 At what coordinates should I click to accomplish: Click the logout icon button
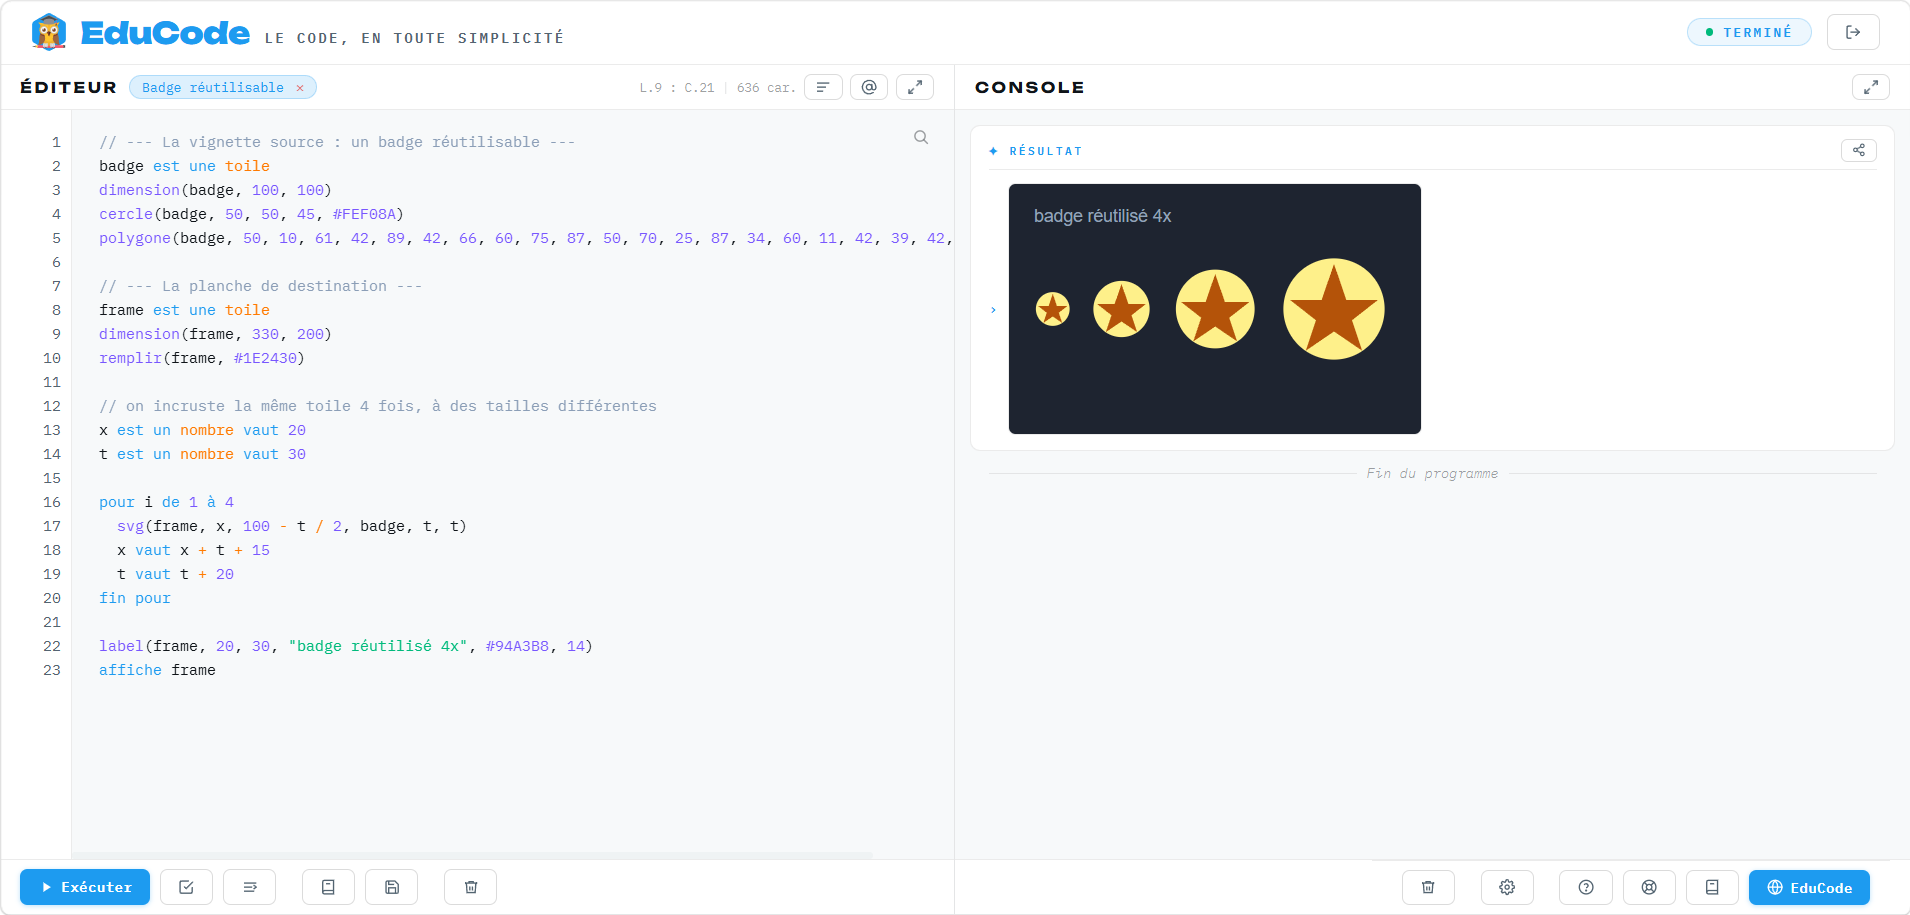click(x=1853, y=32)
